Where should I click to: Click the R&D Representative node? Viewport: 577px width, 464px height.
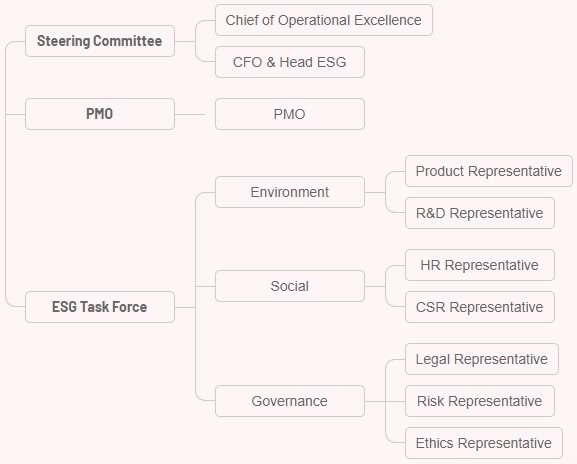(480, 213)
